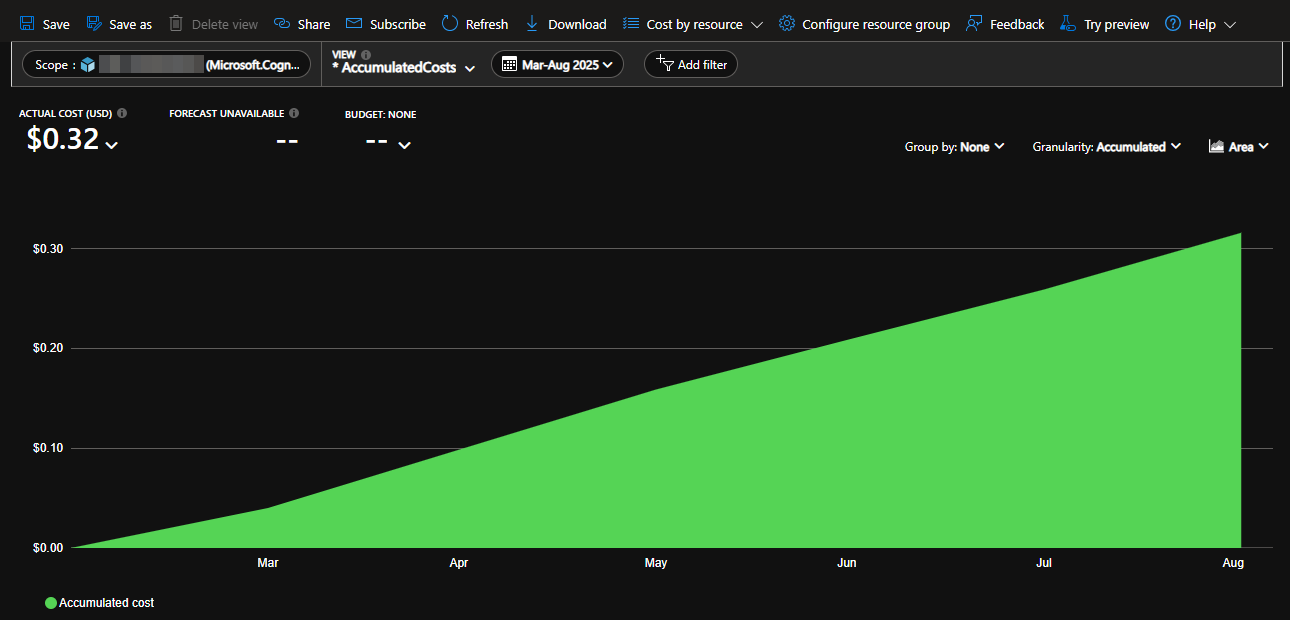Click the Scope selector pill
The height and width of the screenshot is (620, 1290).
point(166,64)
